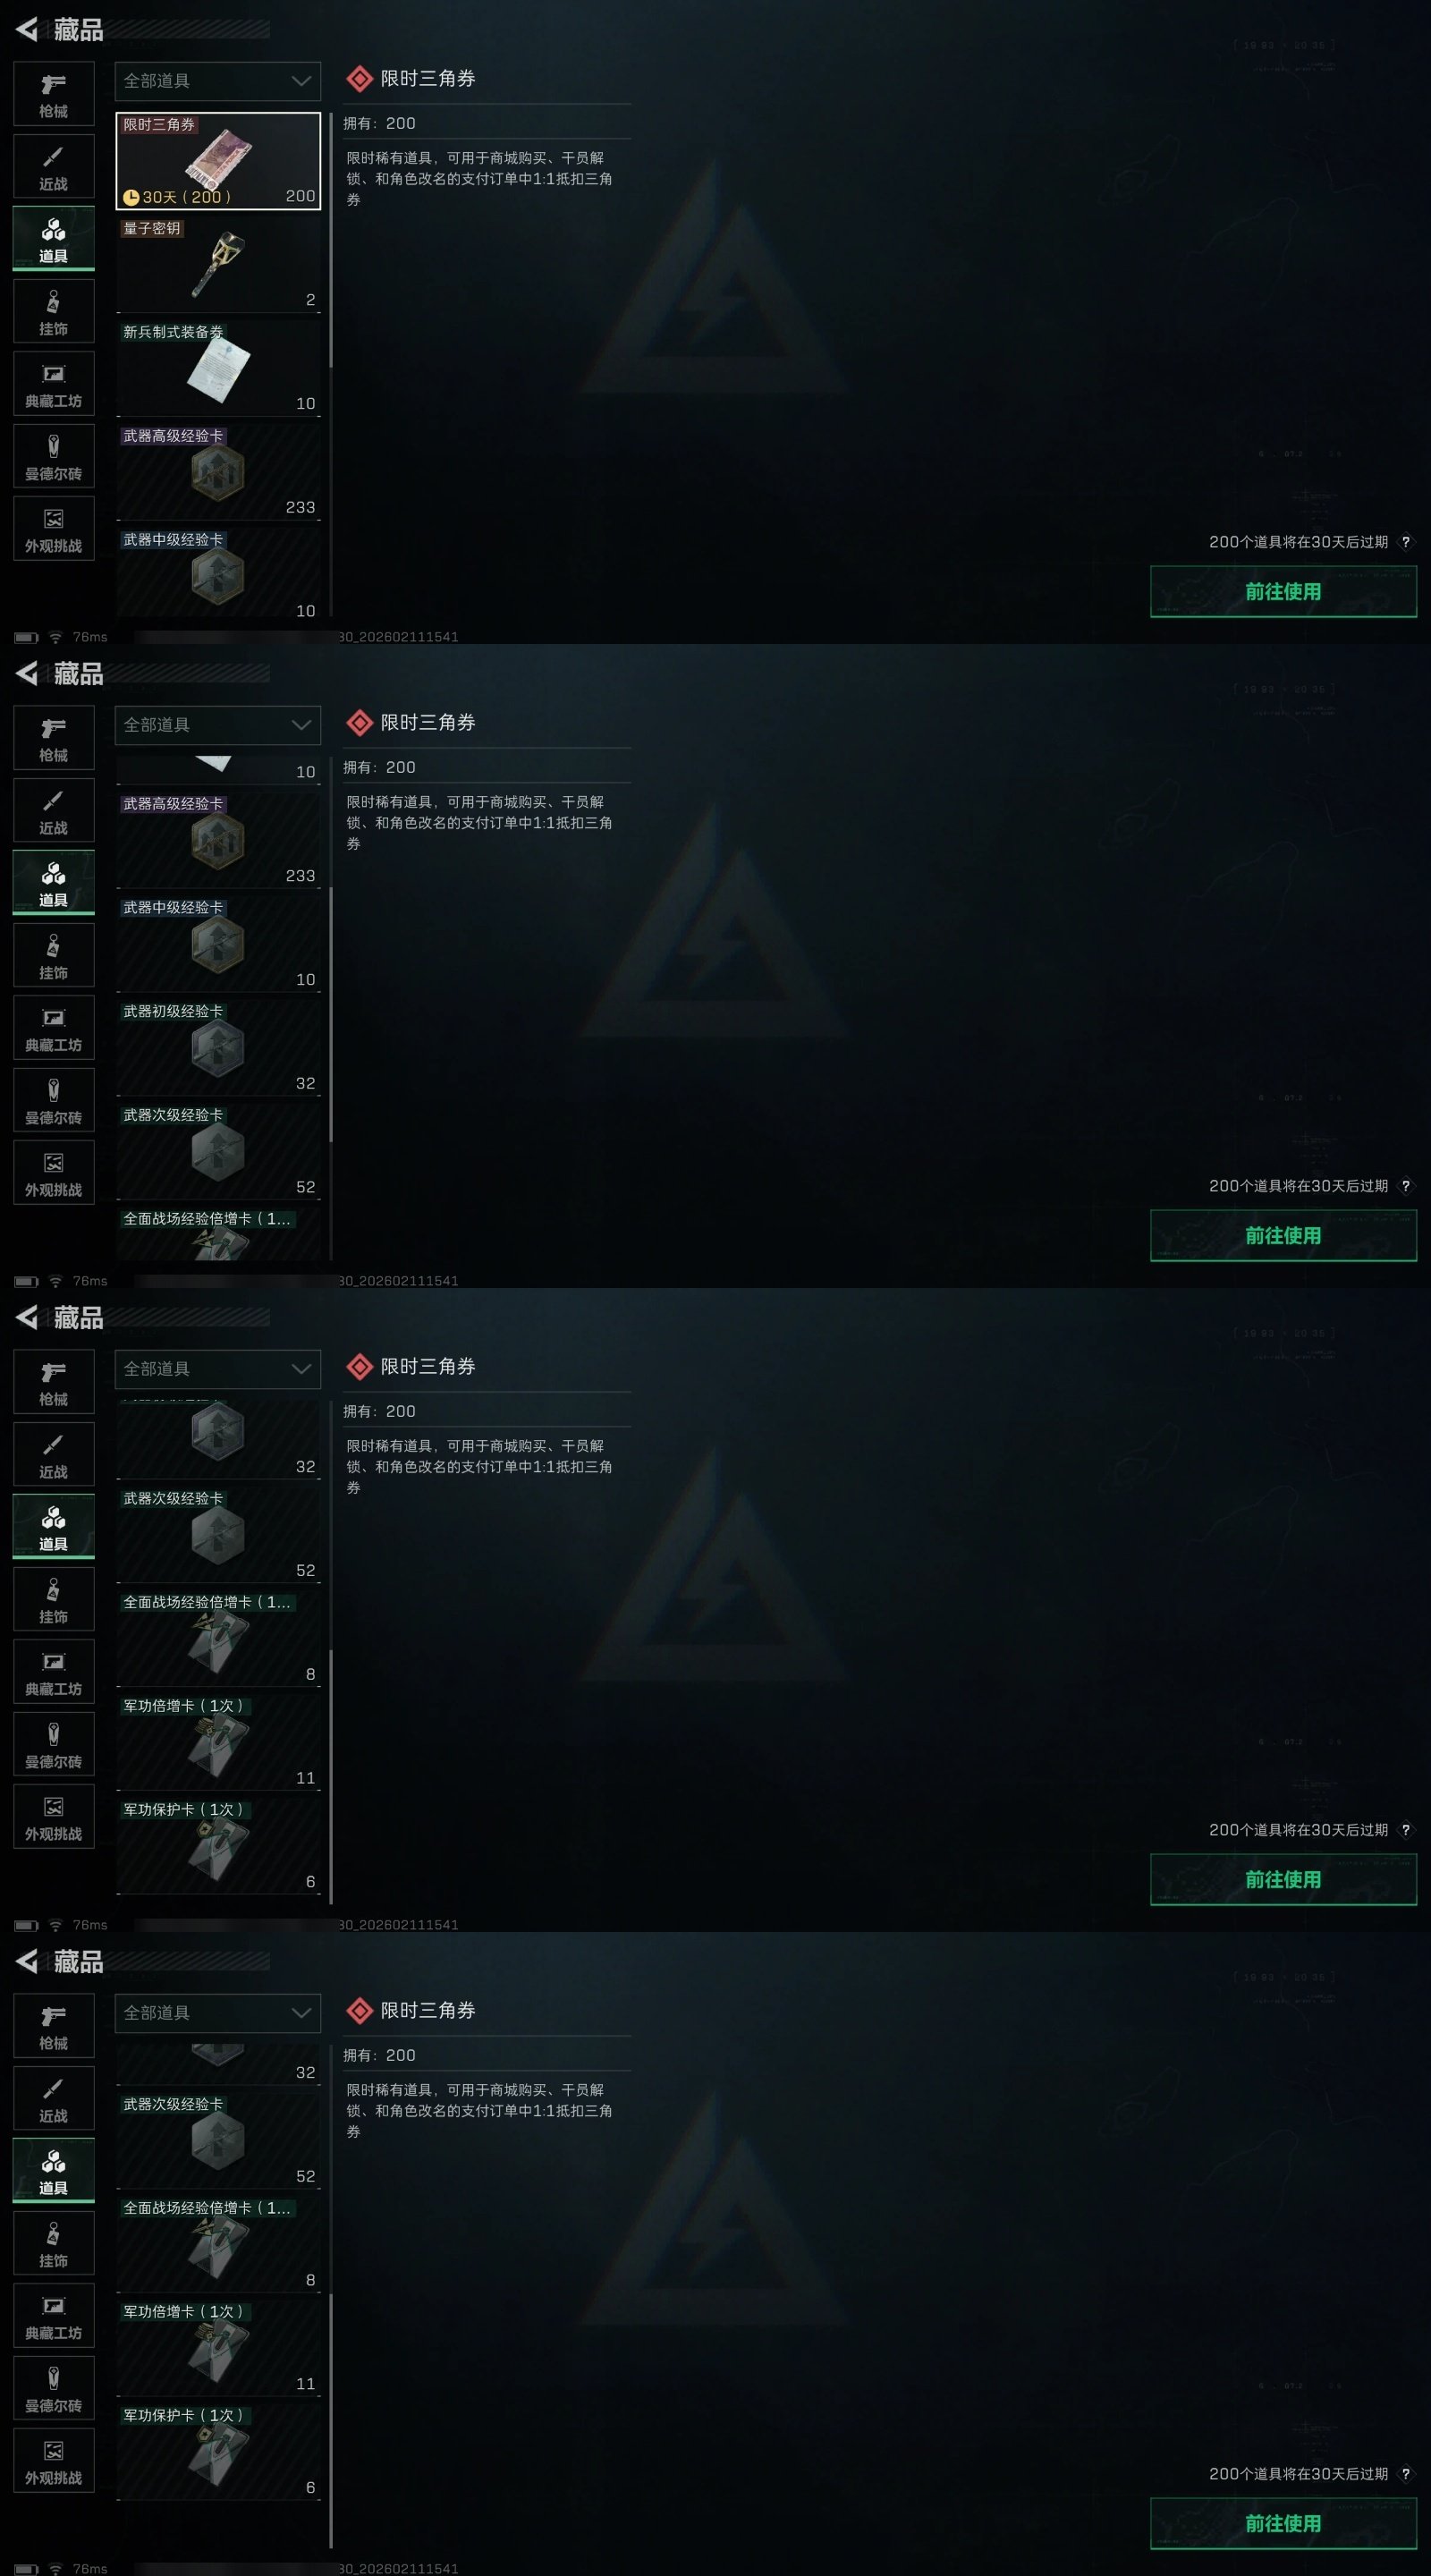1431x2576 pixels.
Task: Select the 量子密钥 key item
Action: (x=218, y=264)
